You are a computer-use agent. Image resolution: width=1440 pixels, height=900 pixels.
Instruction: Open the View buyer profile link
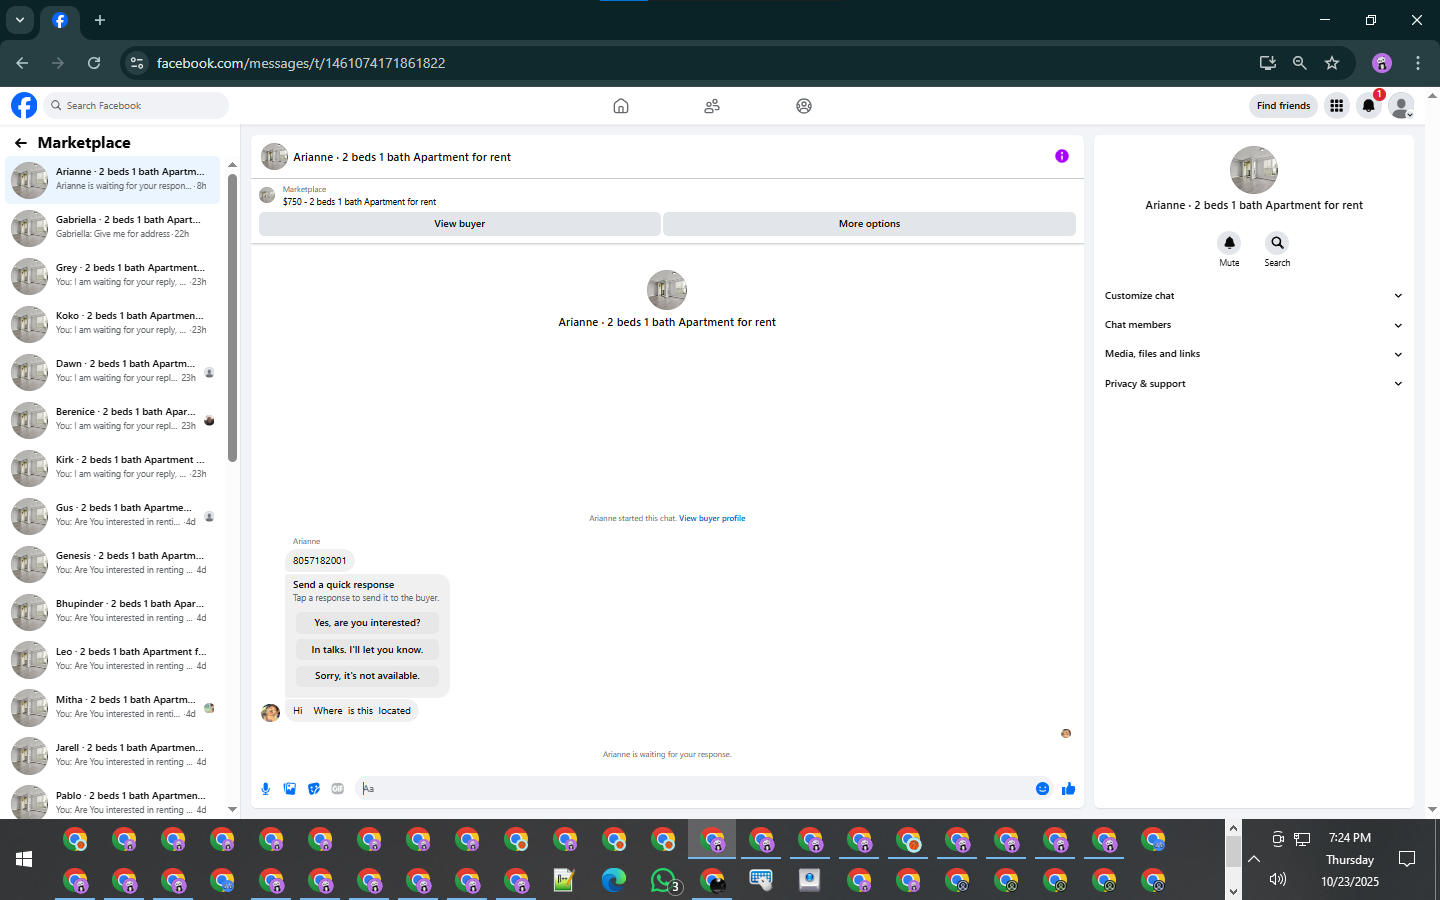click(x=712, y=519)
